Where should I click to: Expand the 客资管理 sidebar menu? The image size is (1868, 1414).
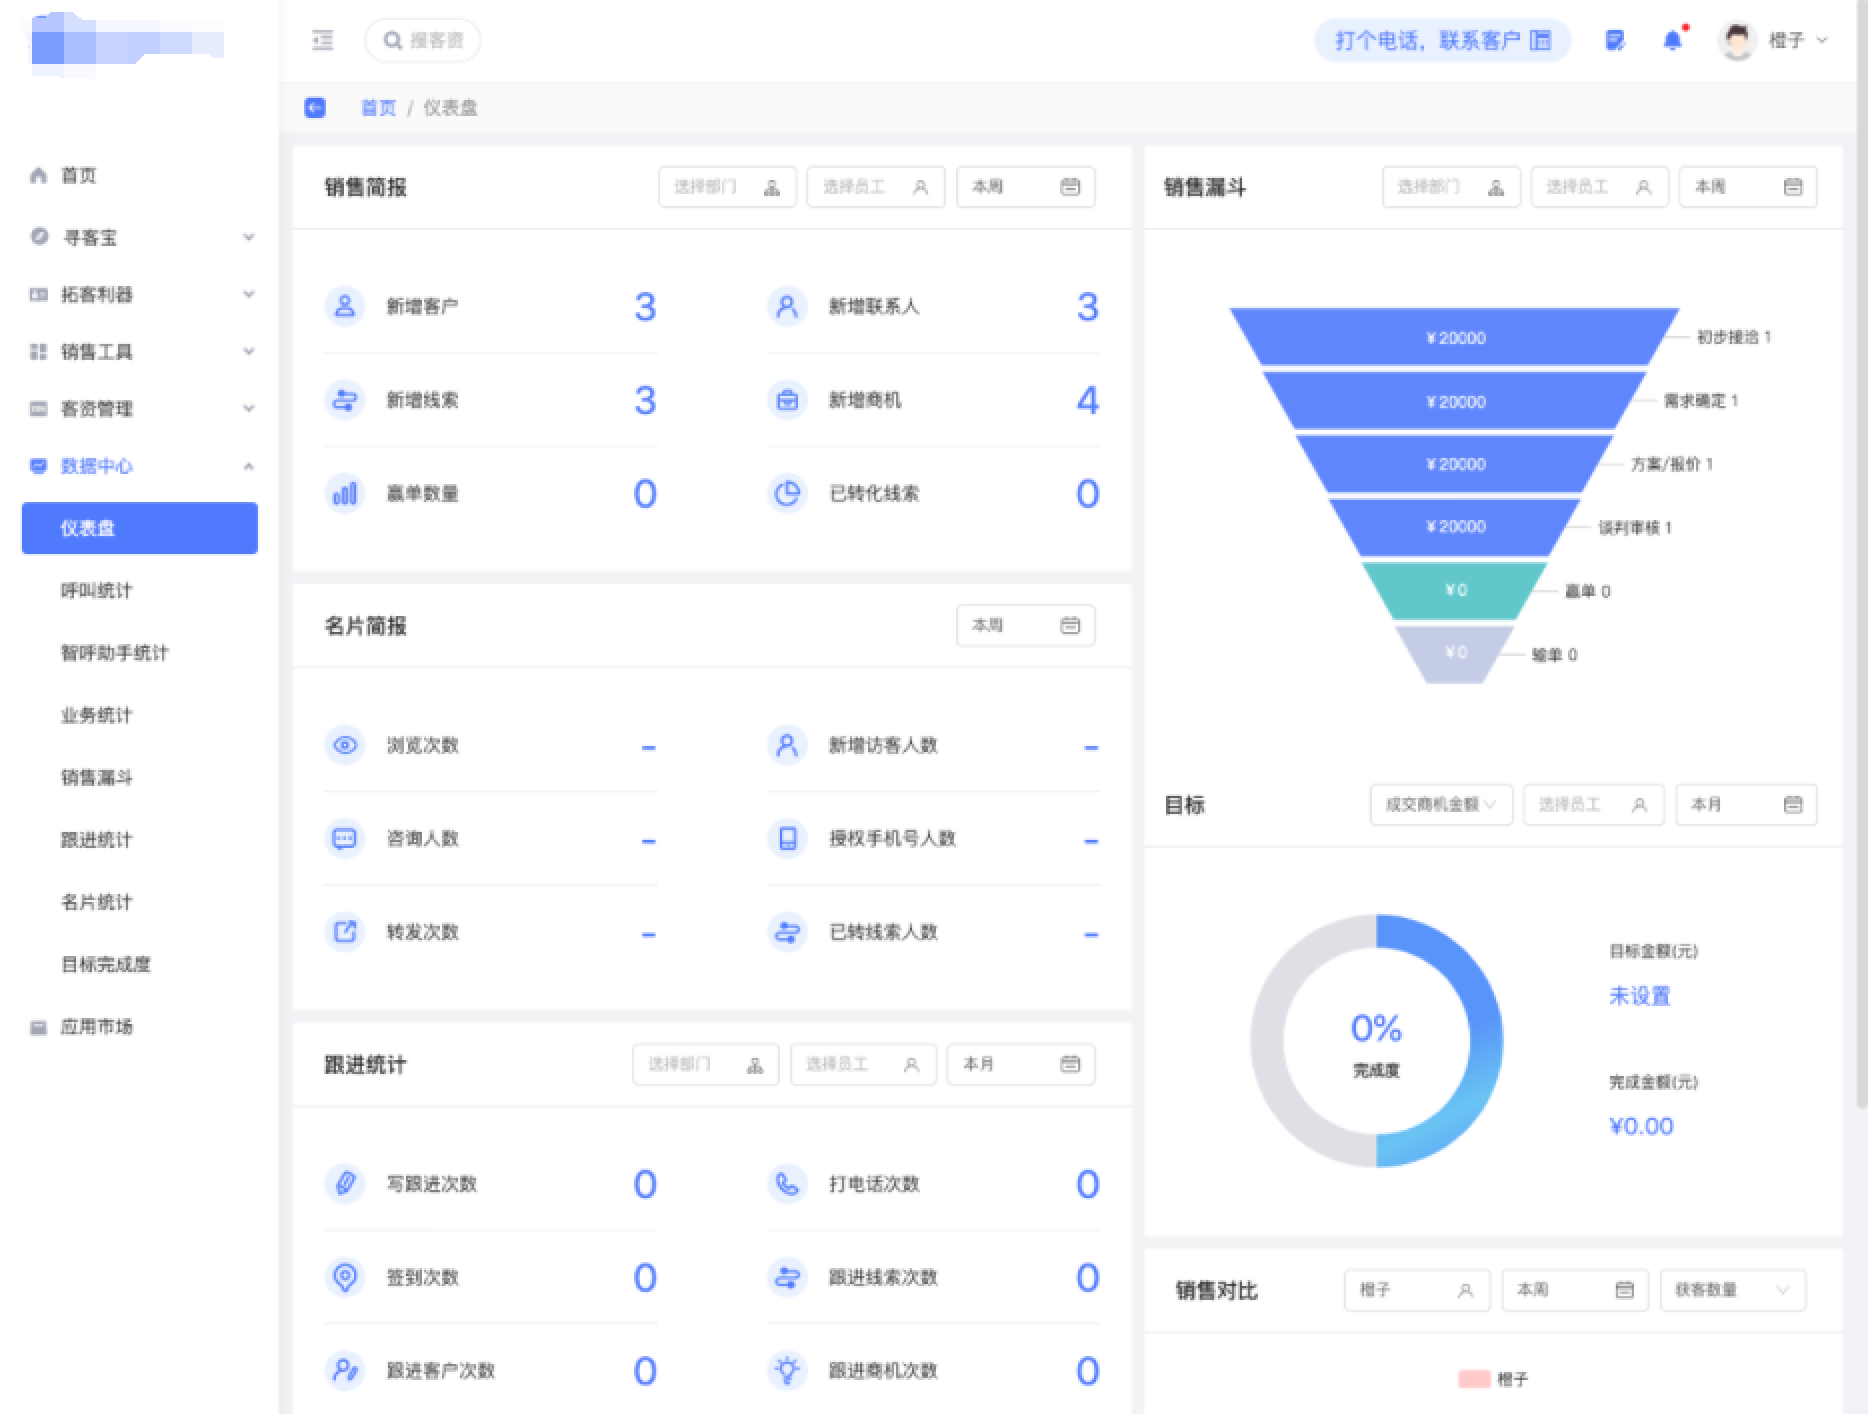[140, 408]
